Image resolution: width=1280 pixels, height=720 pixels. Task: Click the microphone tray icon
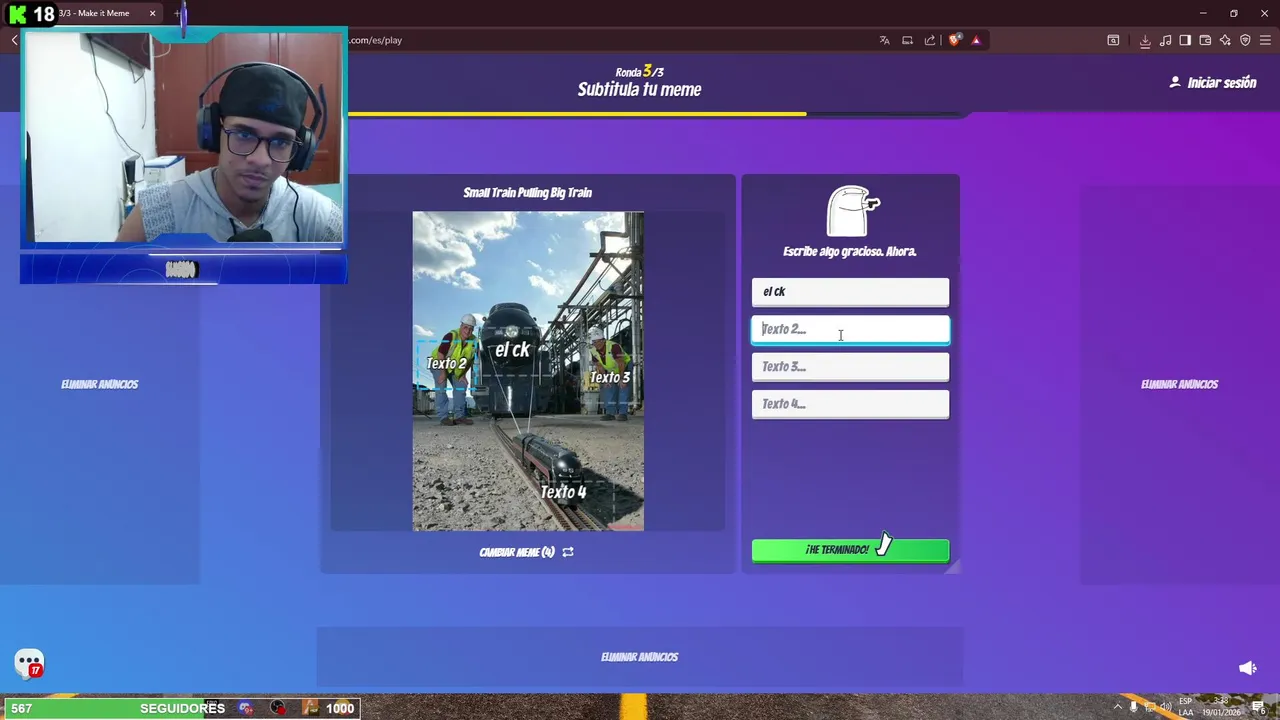(1134, 707)
